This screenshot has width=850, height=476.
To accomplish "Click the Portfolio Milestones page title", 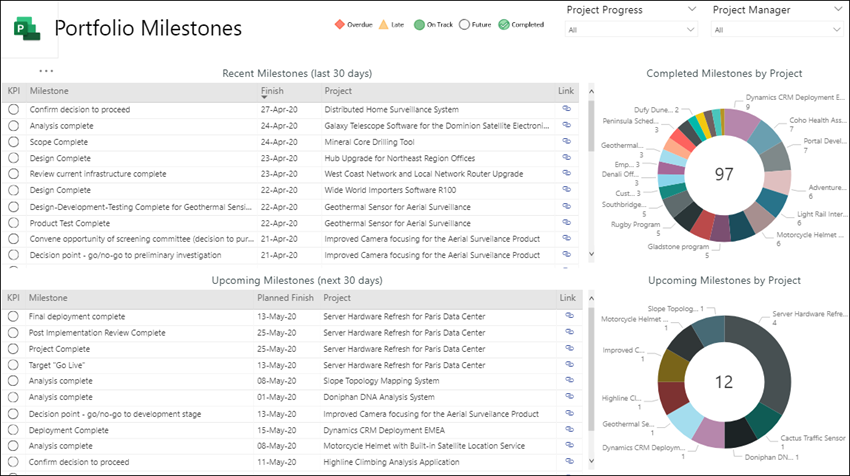I will (x=148, y=28).
